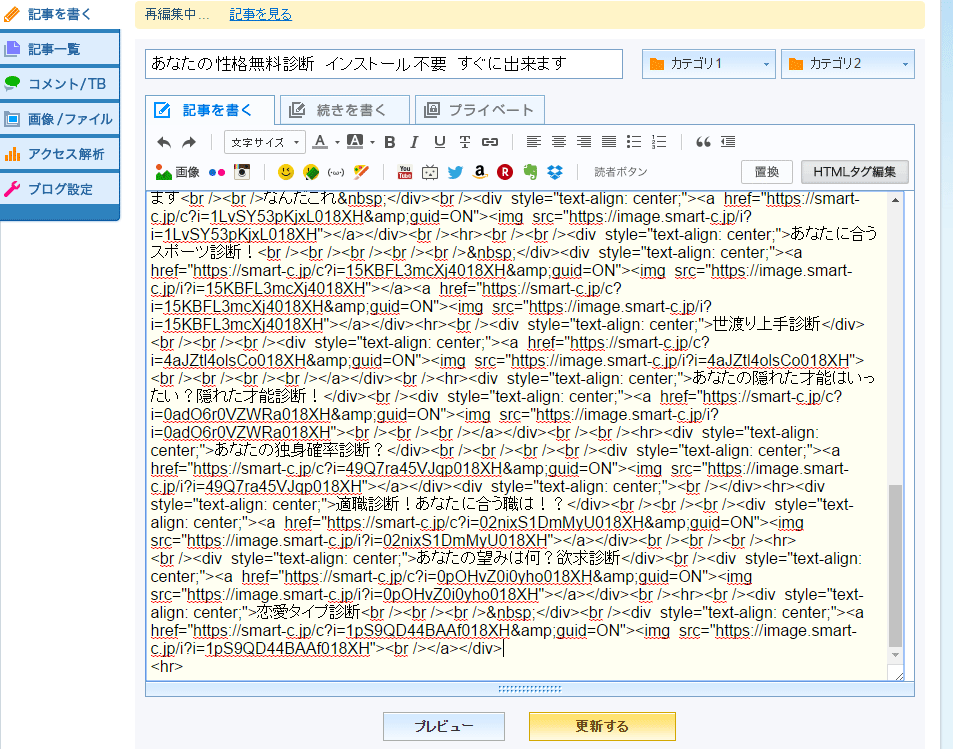
Task: Open the カテゴリ2 dropdown
Action: coord(847,65)
